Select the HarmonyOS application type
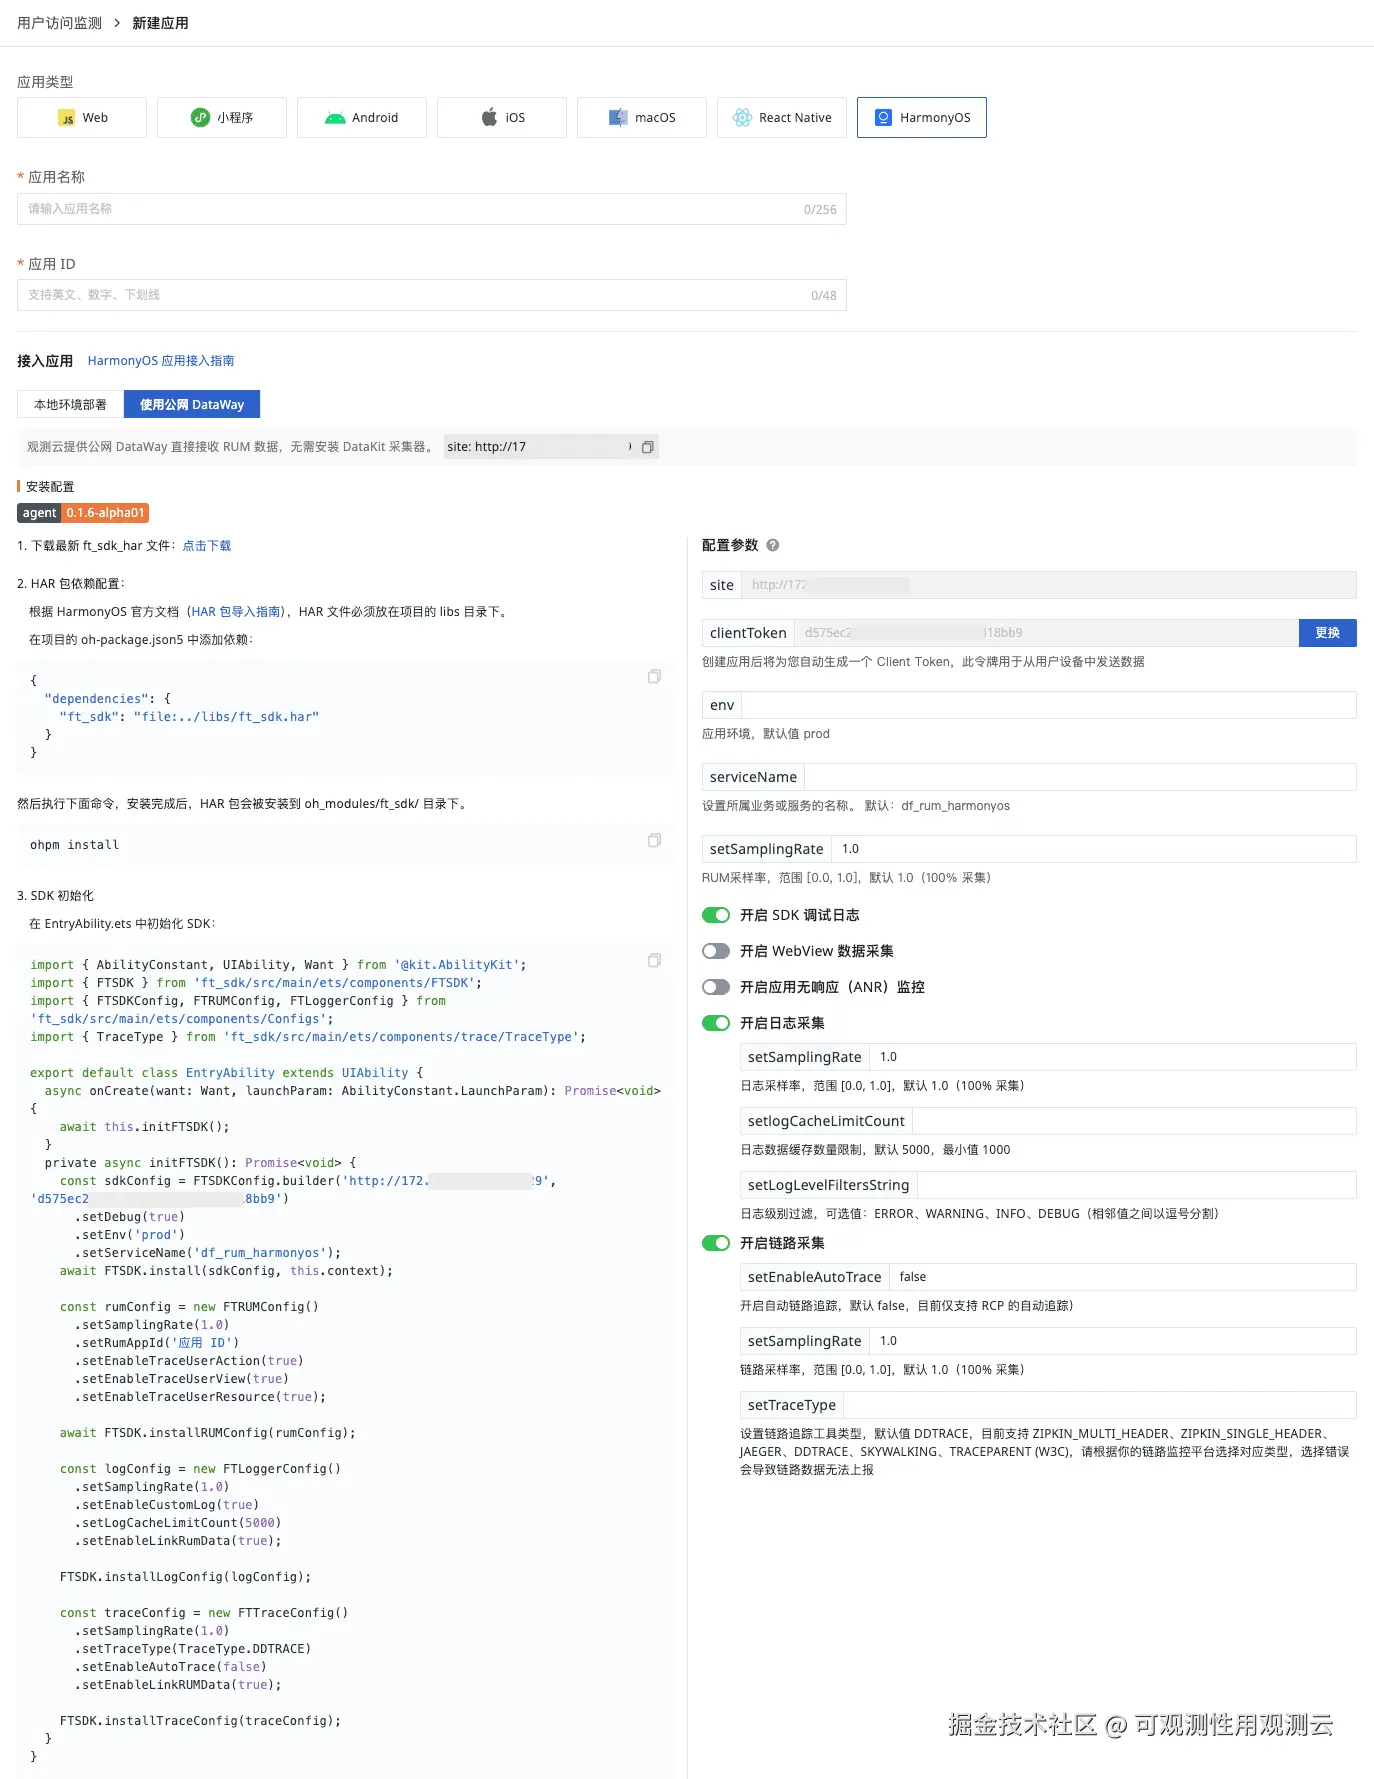This screenshot has width=1374, height=1779. pos(921,118)
